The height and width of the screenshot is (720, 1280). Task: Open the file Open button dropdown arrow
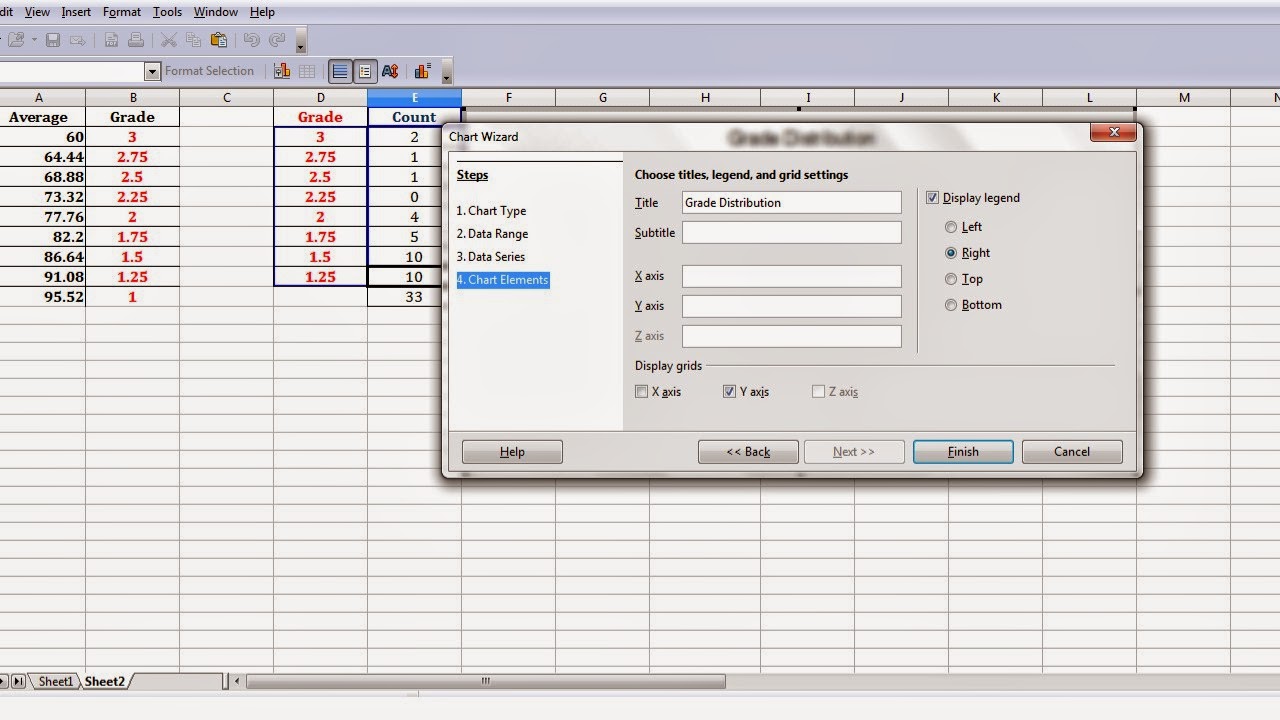(35, 40)
